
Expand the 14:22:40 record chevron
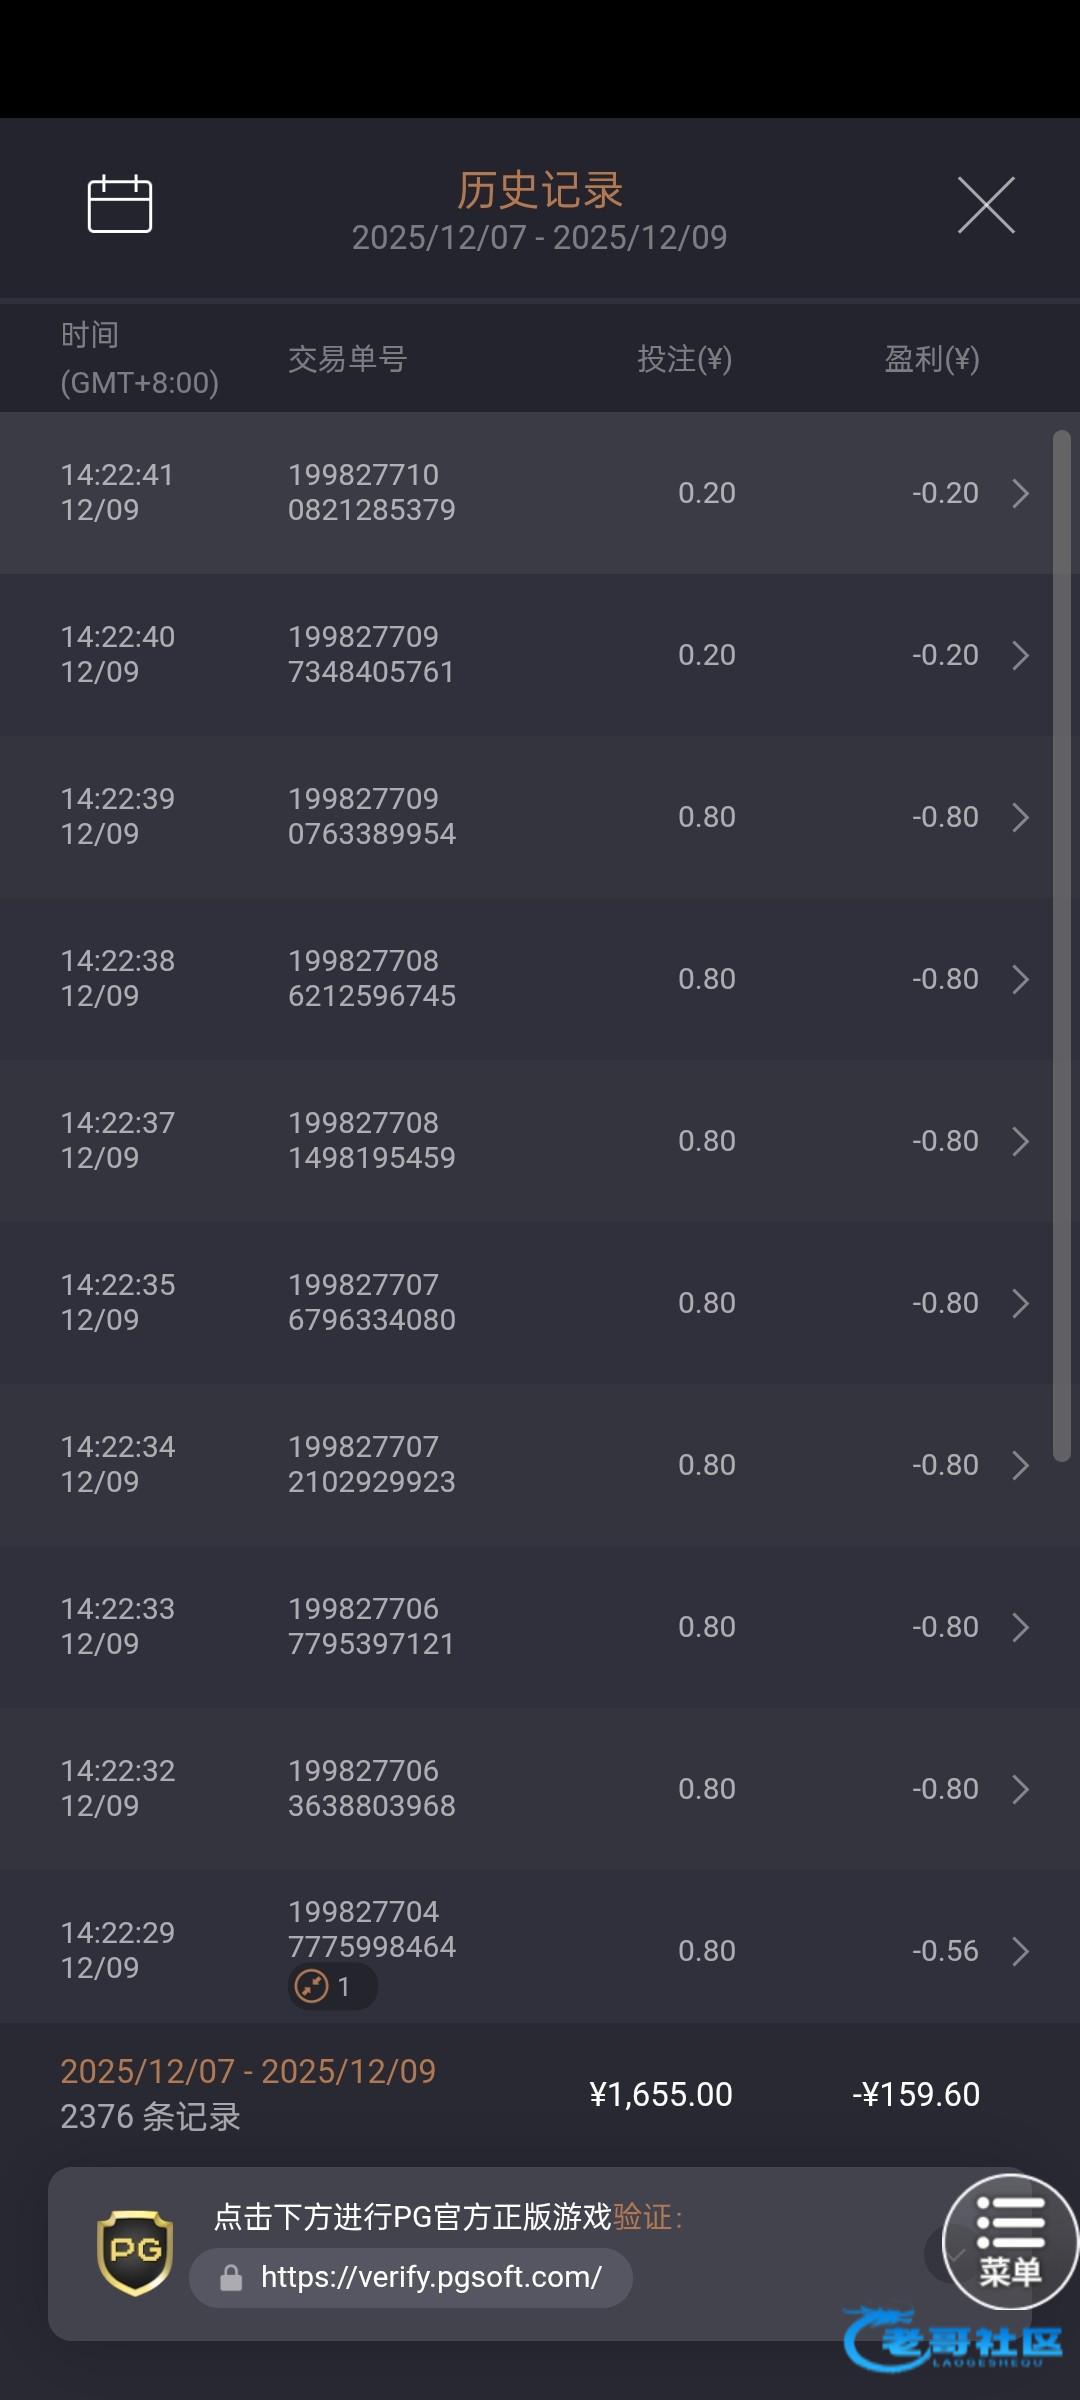[1020, 655]
